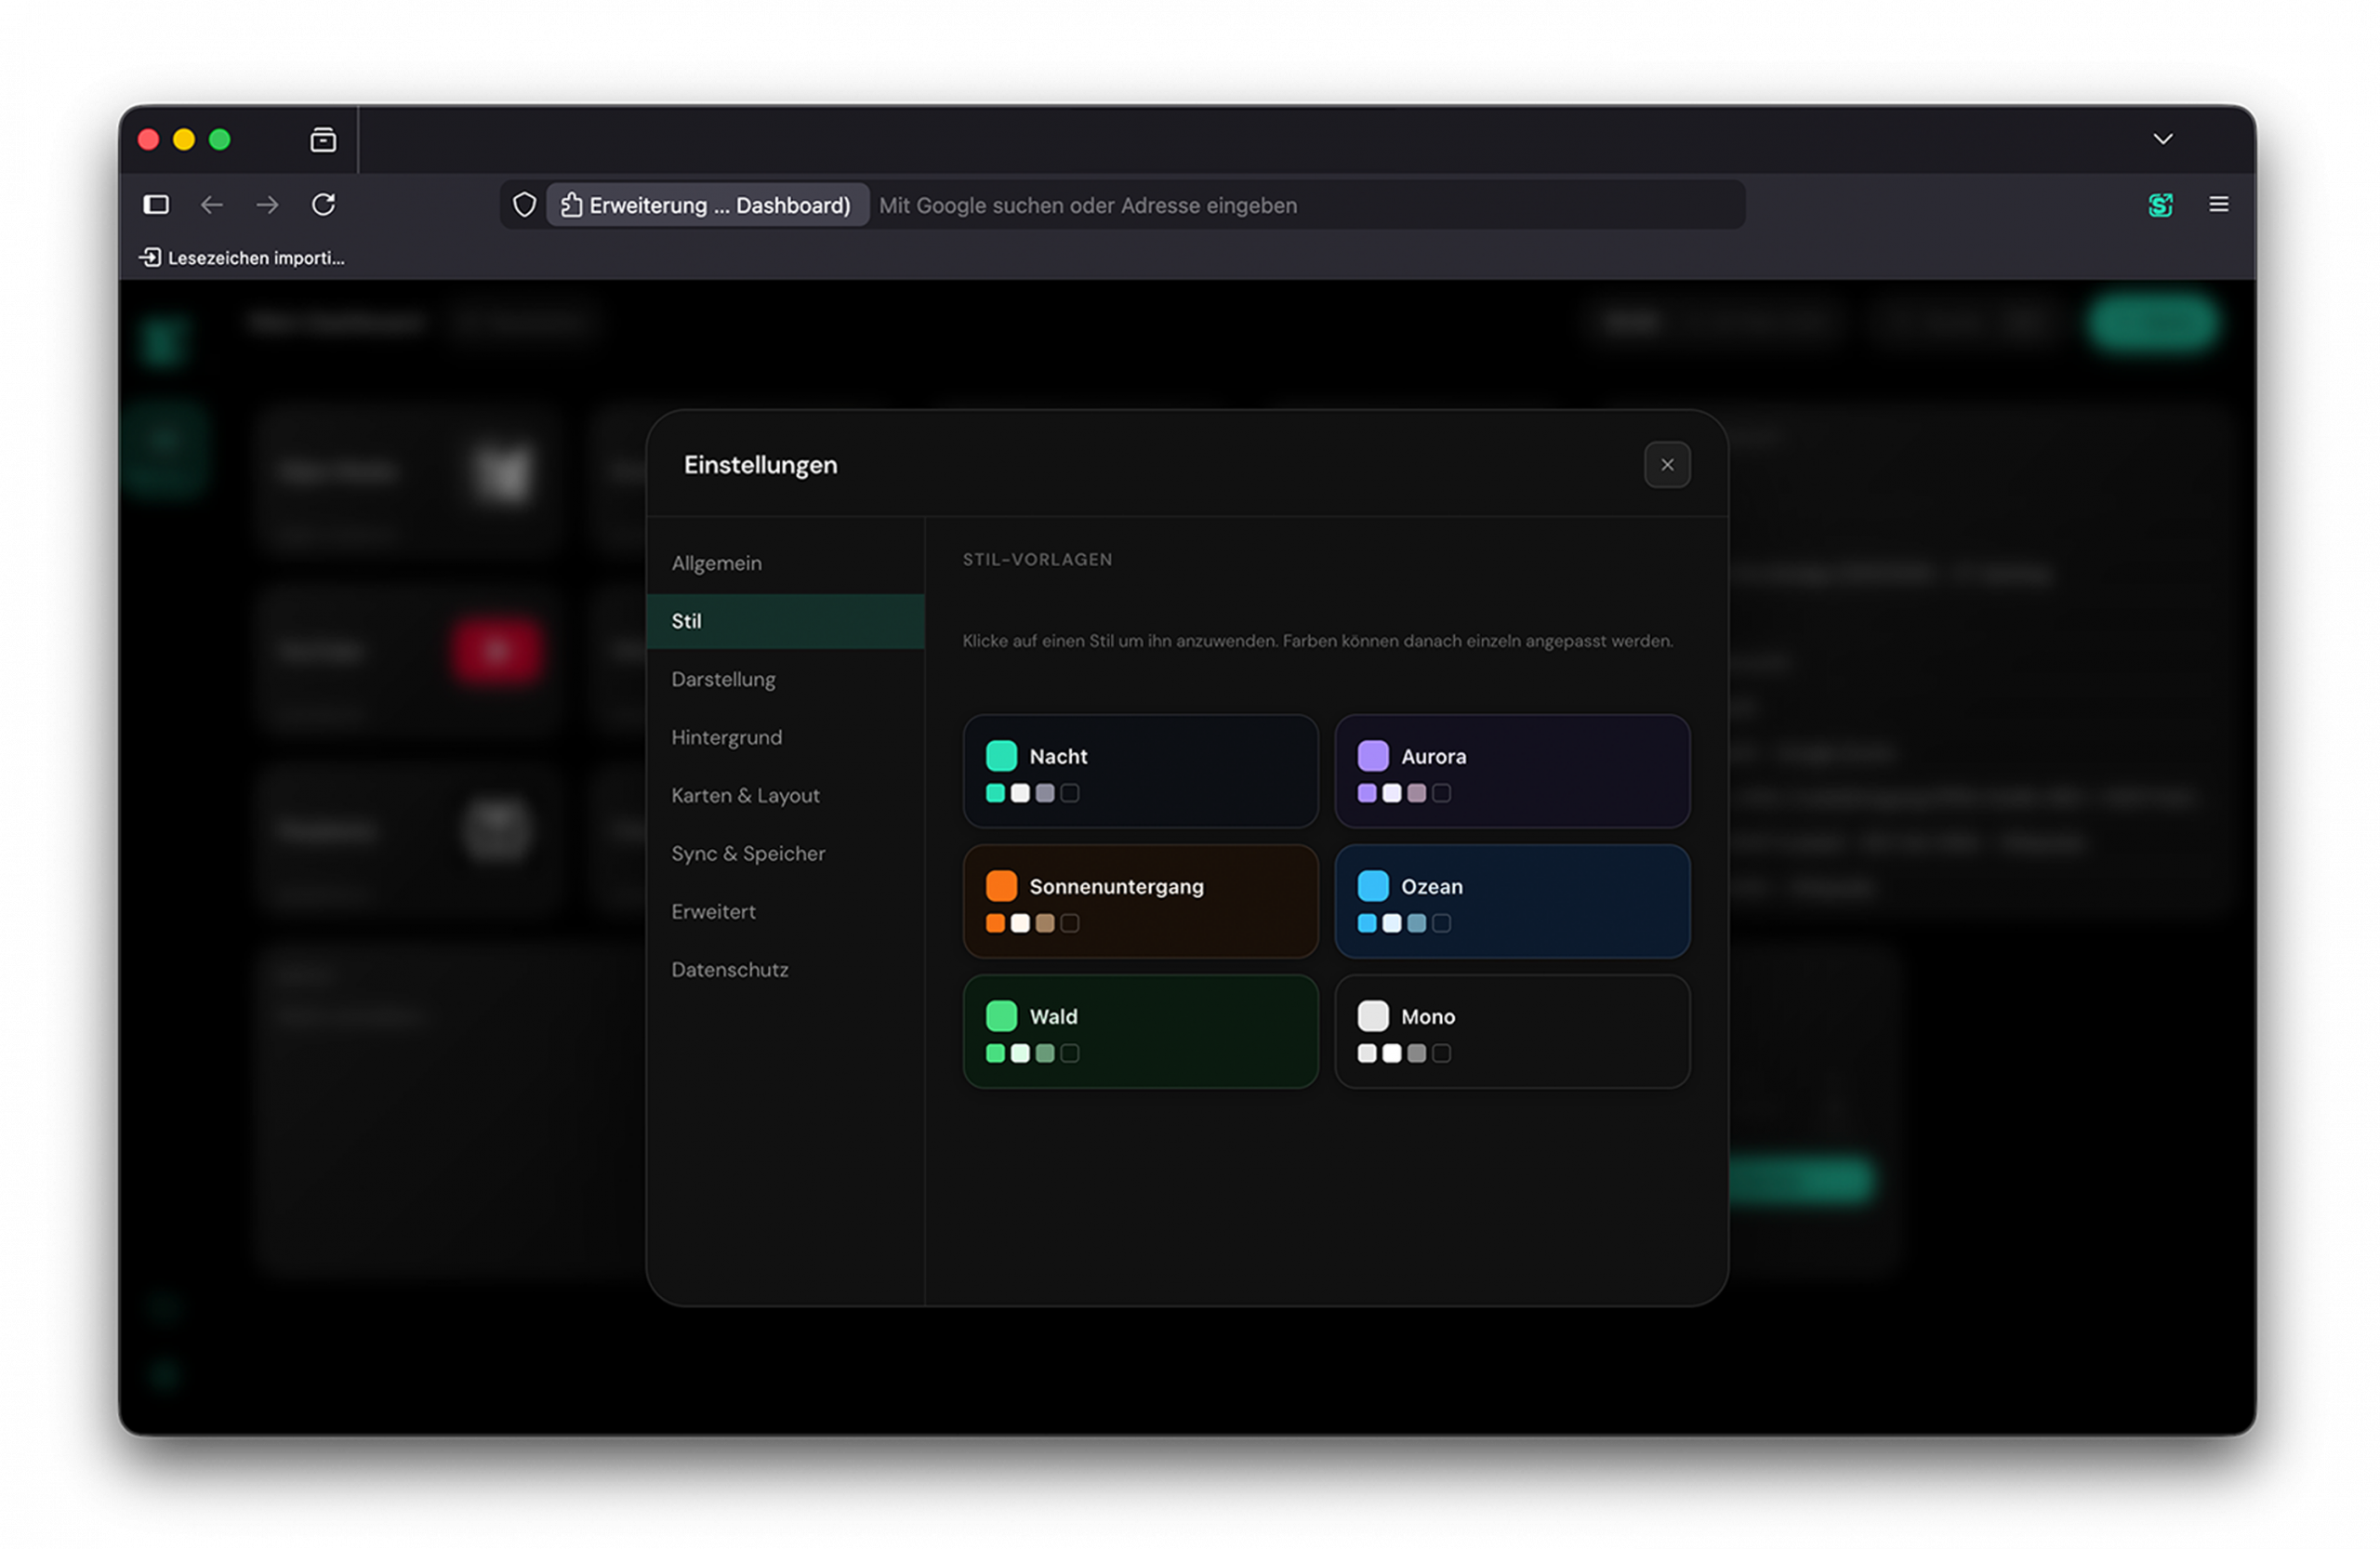Apply the Aurora theme
Screen dimensions: 2380x1549
[x=1512, y=771]
